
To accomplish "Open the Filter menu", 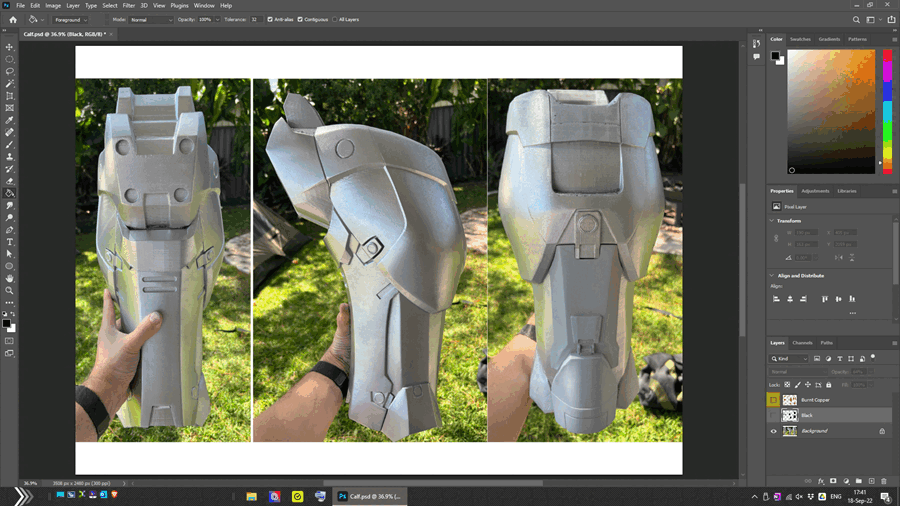I will tap(129, 5).
